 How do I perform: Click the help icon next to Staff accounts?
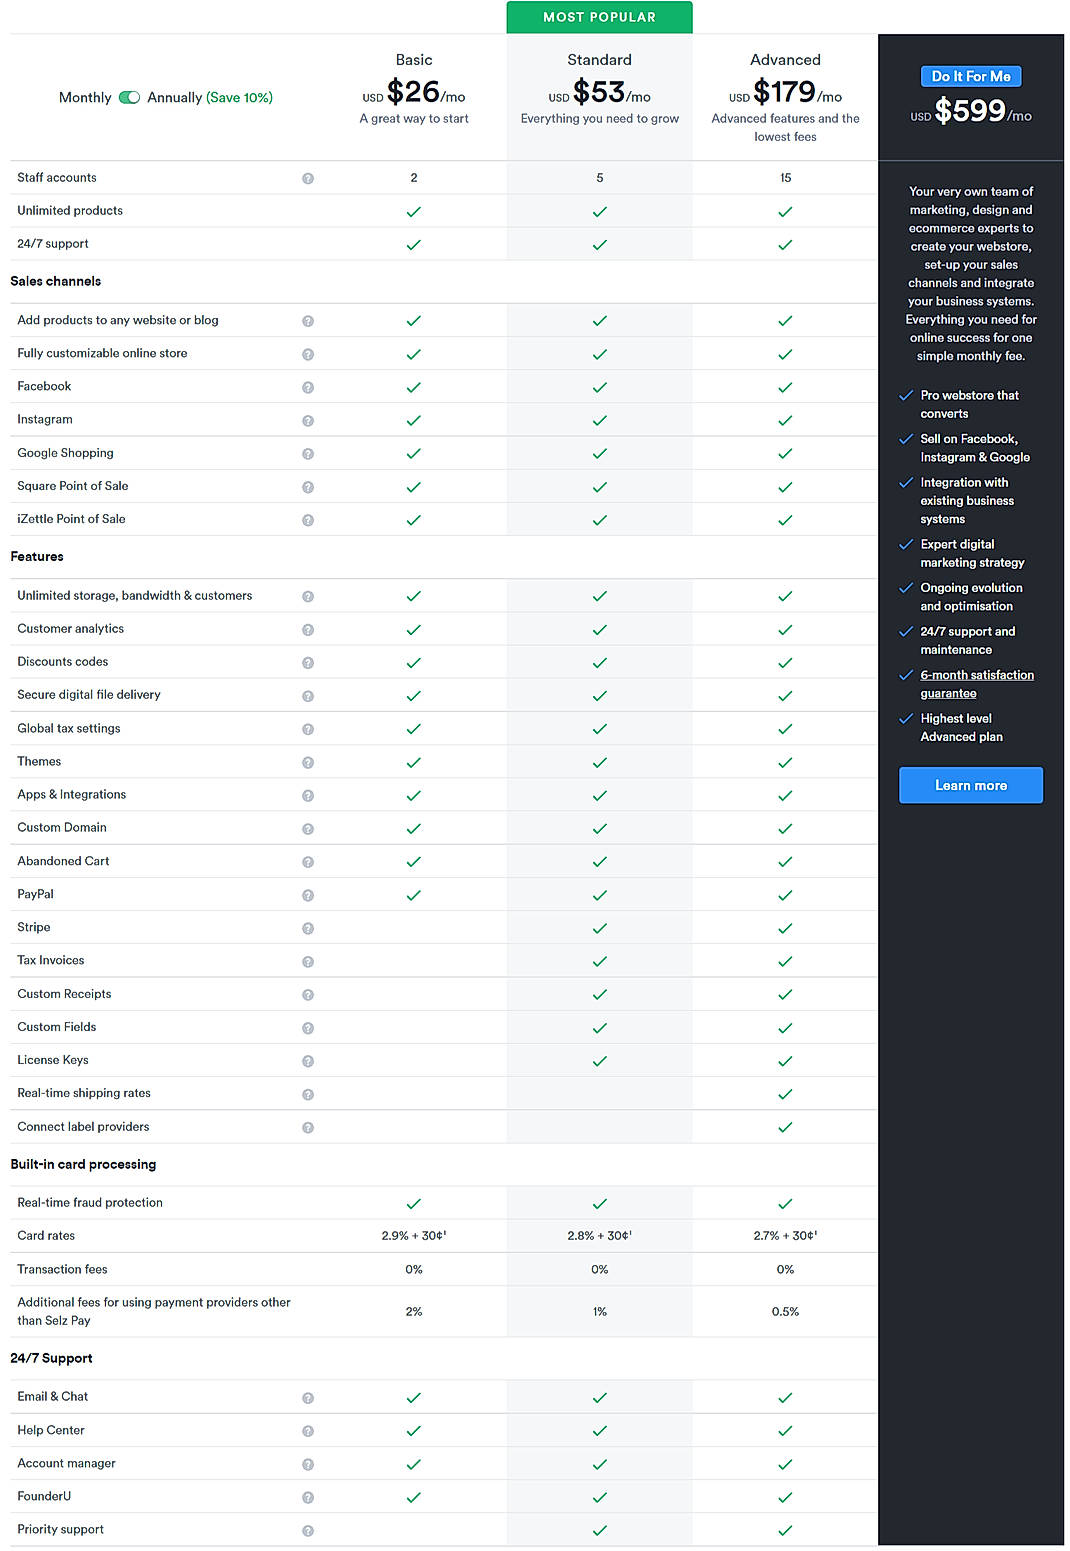pyautogui.click(x=308, y=178)
